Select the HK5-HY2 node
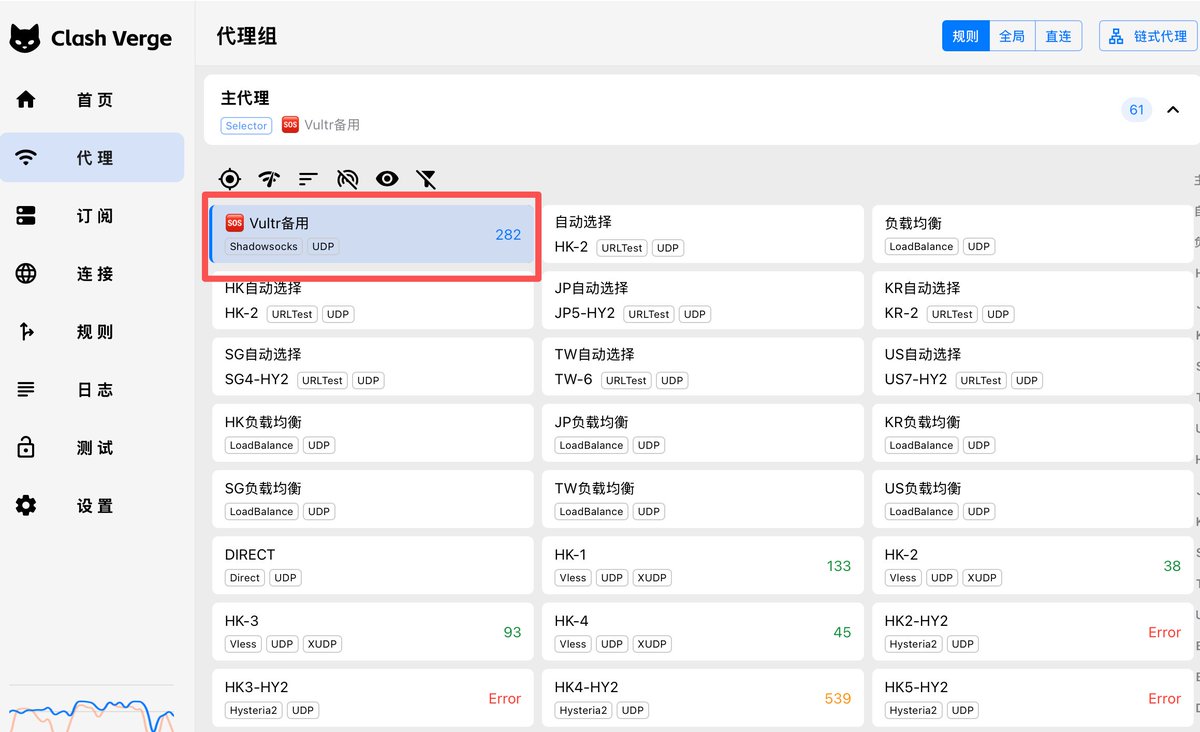 click(x=1033, y=698)
